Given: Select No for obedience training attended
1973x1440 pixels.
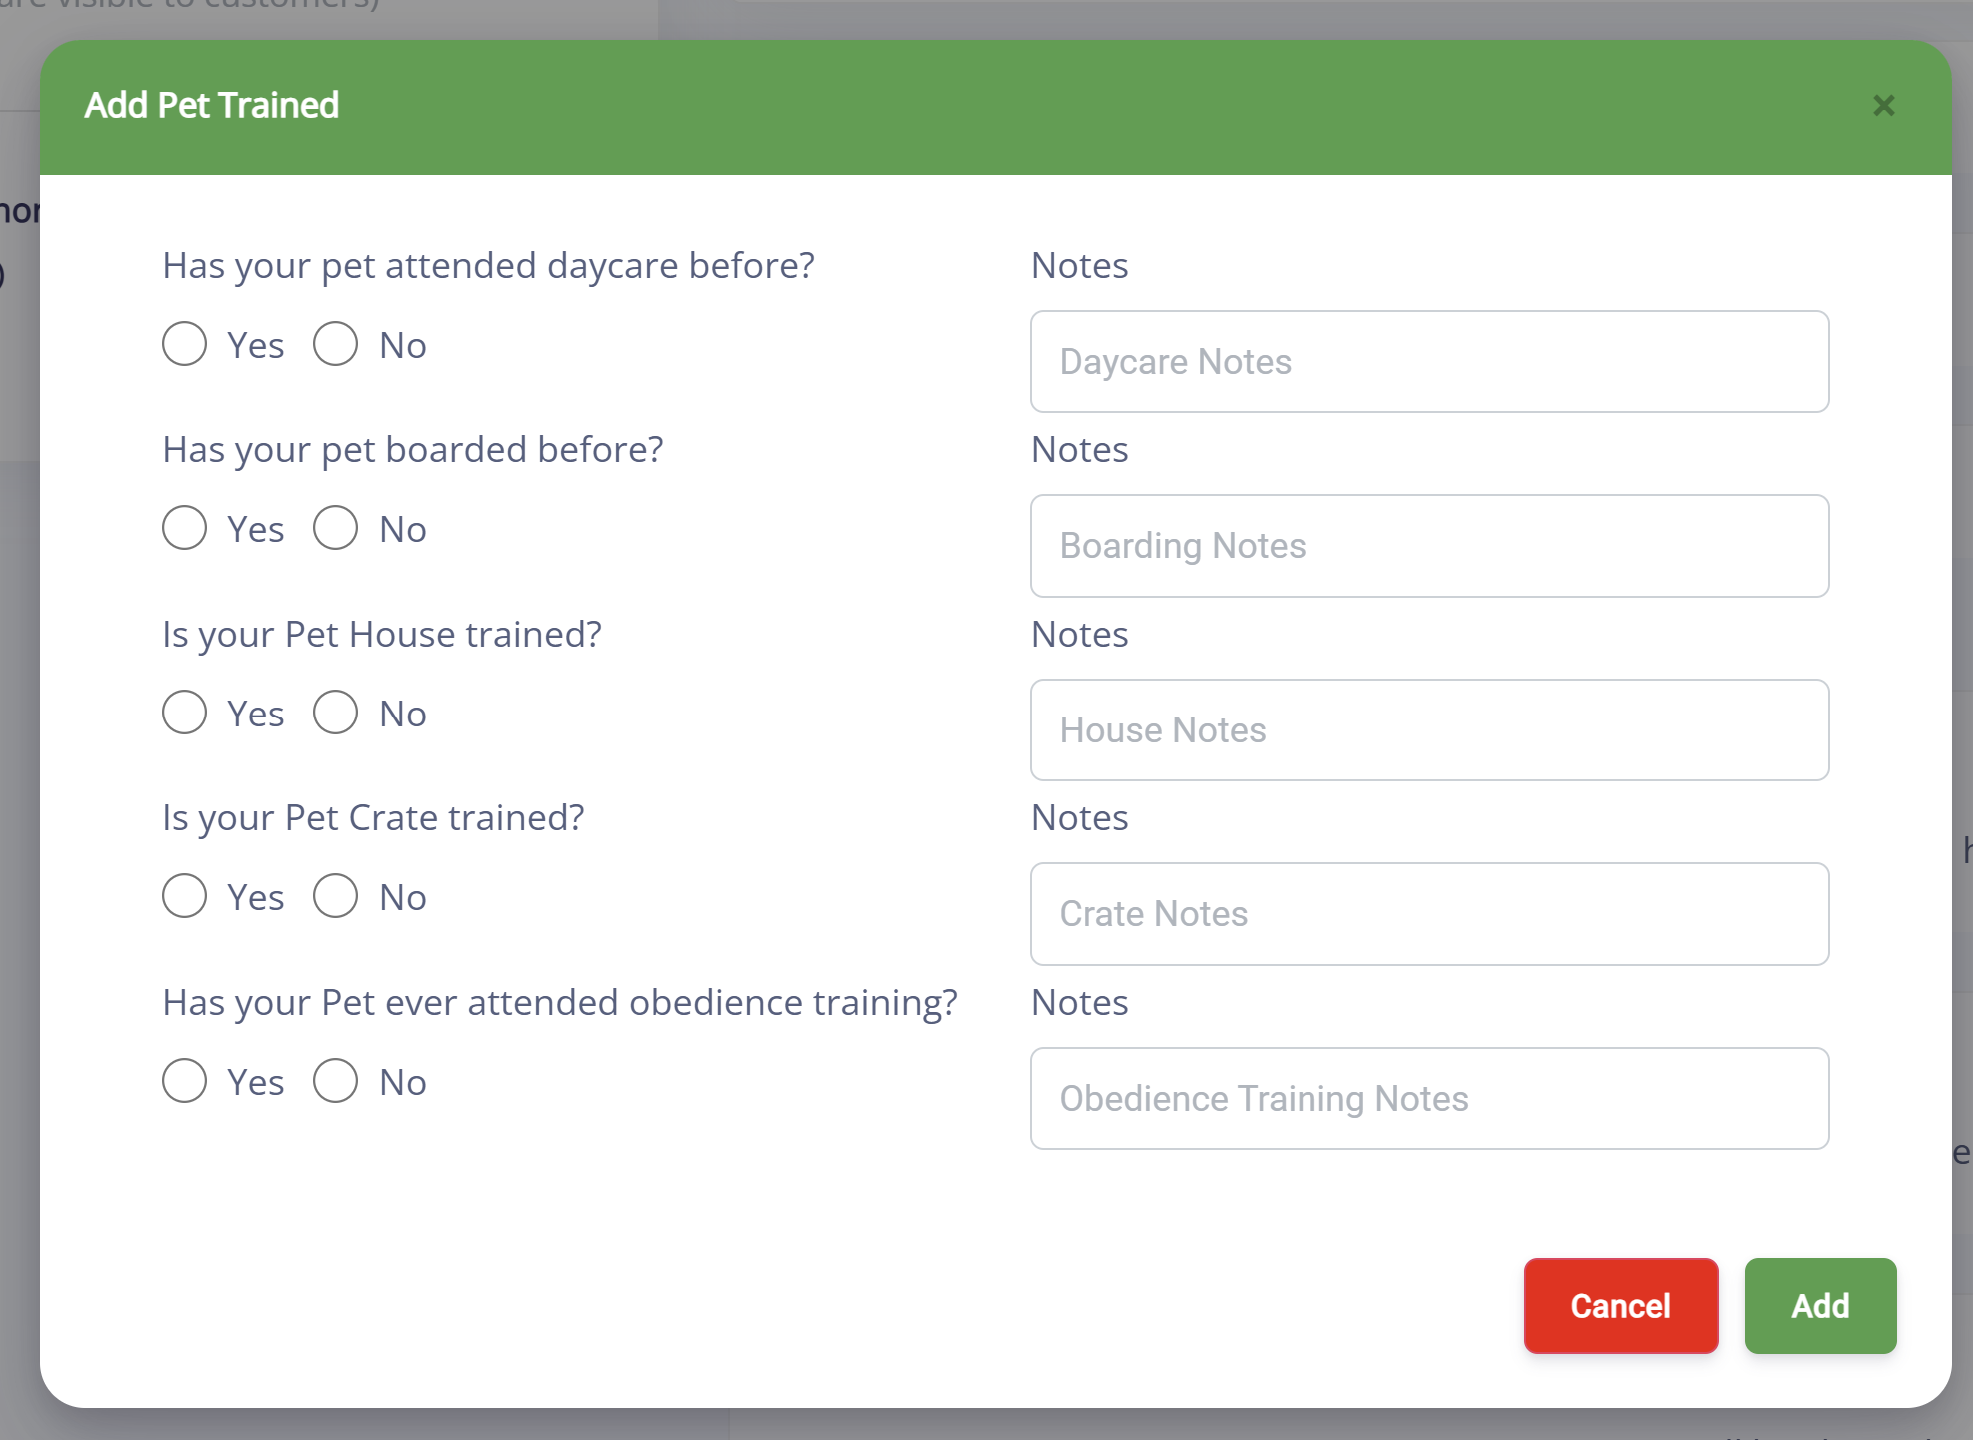Looking at the screenshot, I should click(336, 1081).
